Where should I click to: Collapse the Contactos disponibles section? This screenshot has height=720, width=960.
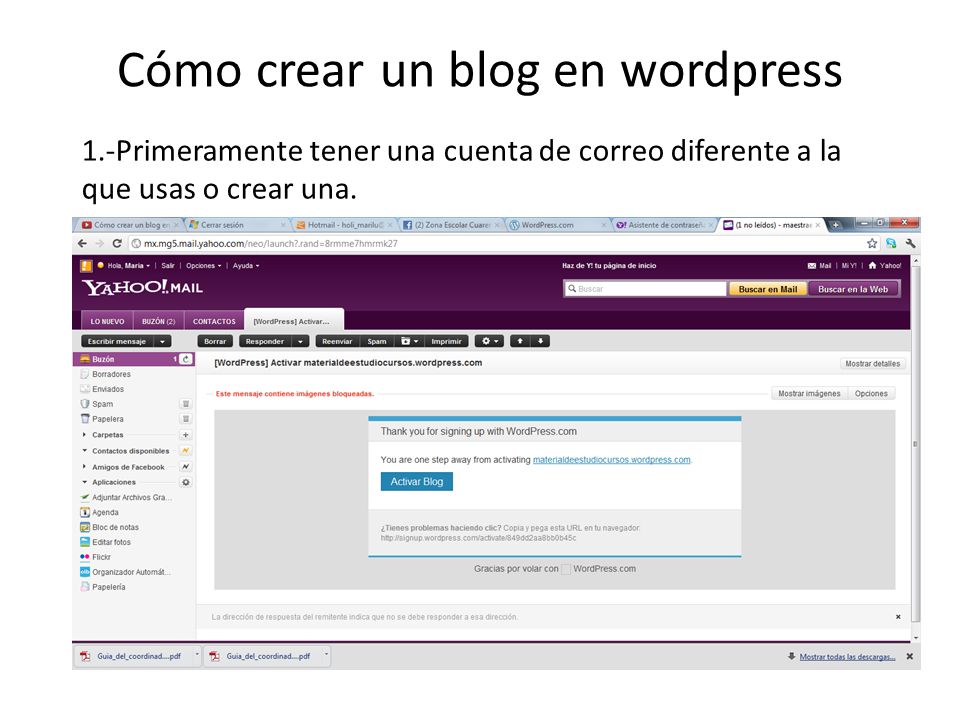pyautogui.click(x=84, y=451)
